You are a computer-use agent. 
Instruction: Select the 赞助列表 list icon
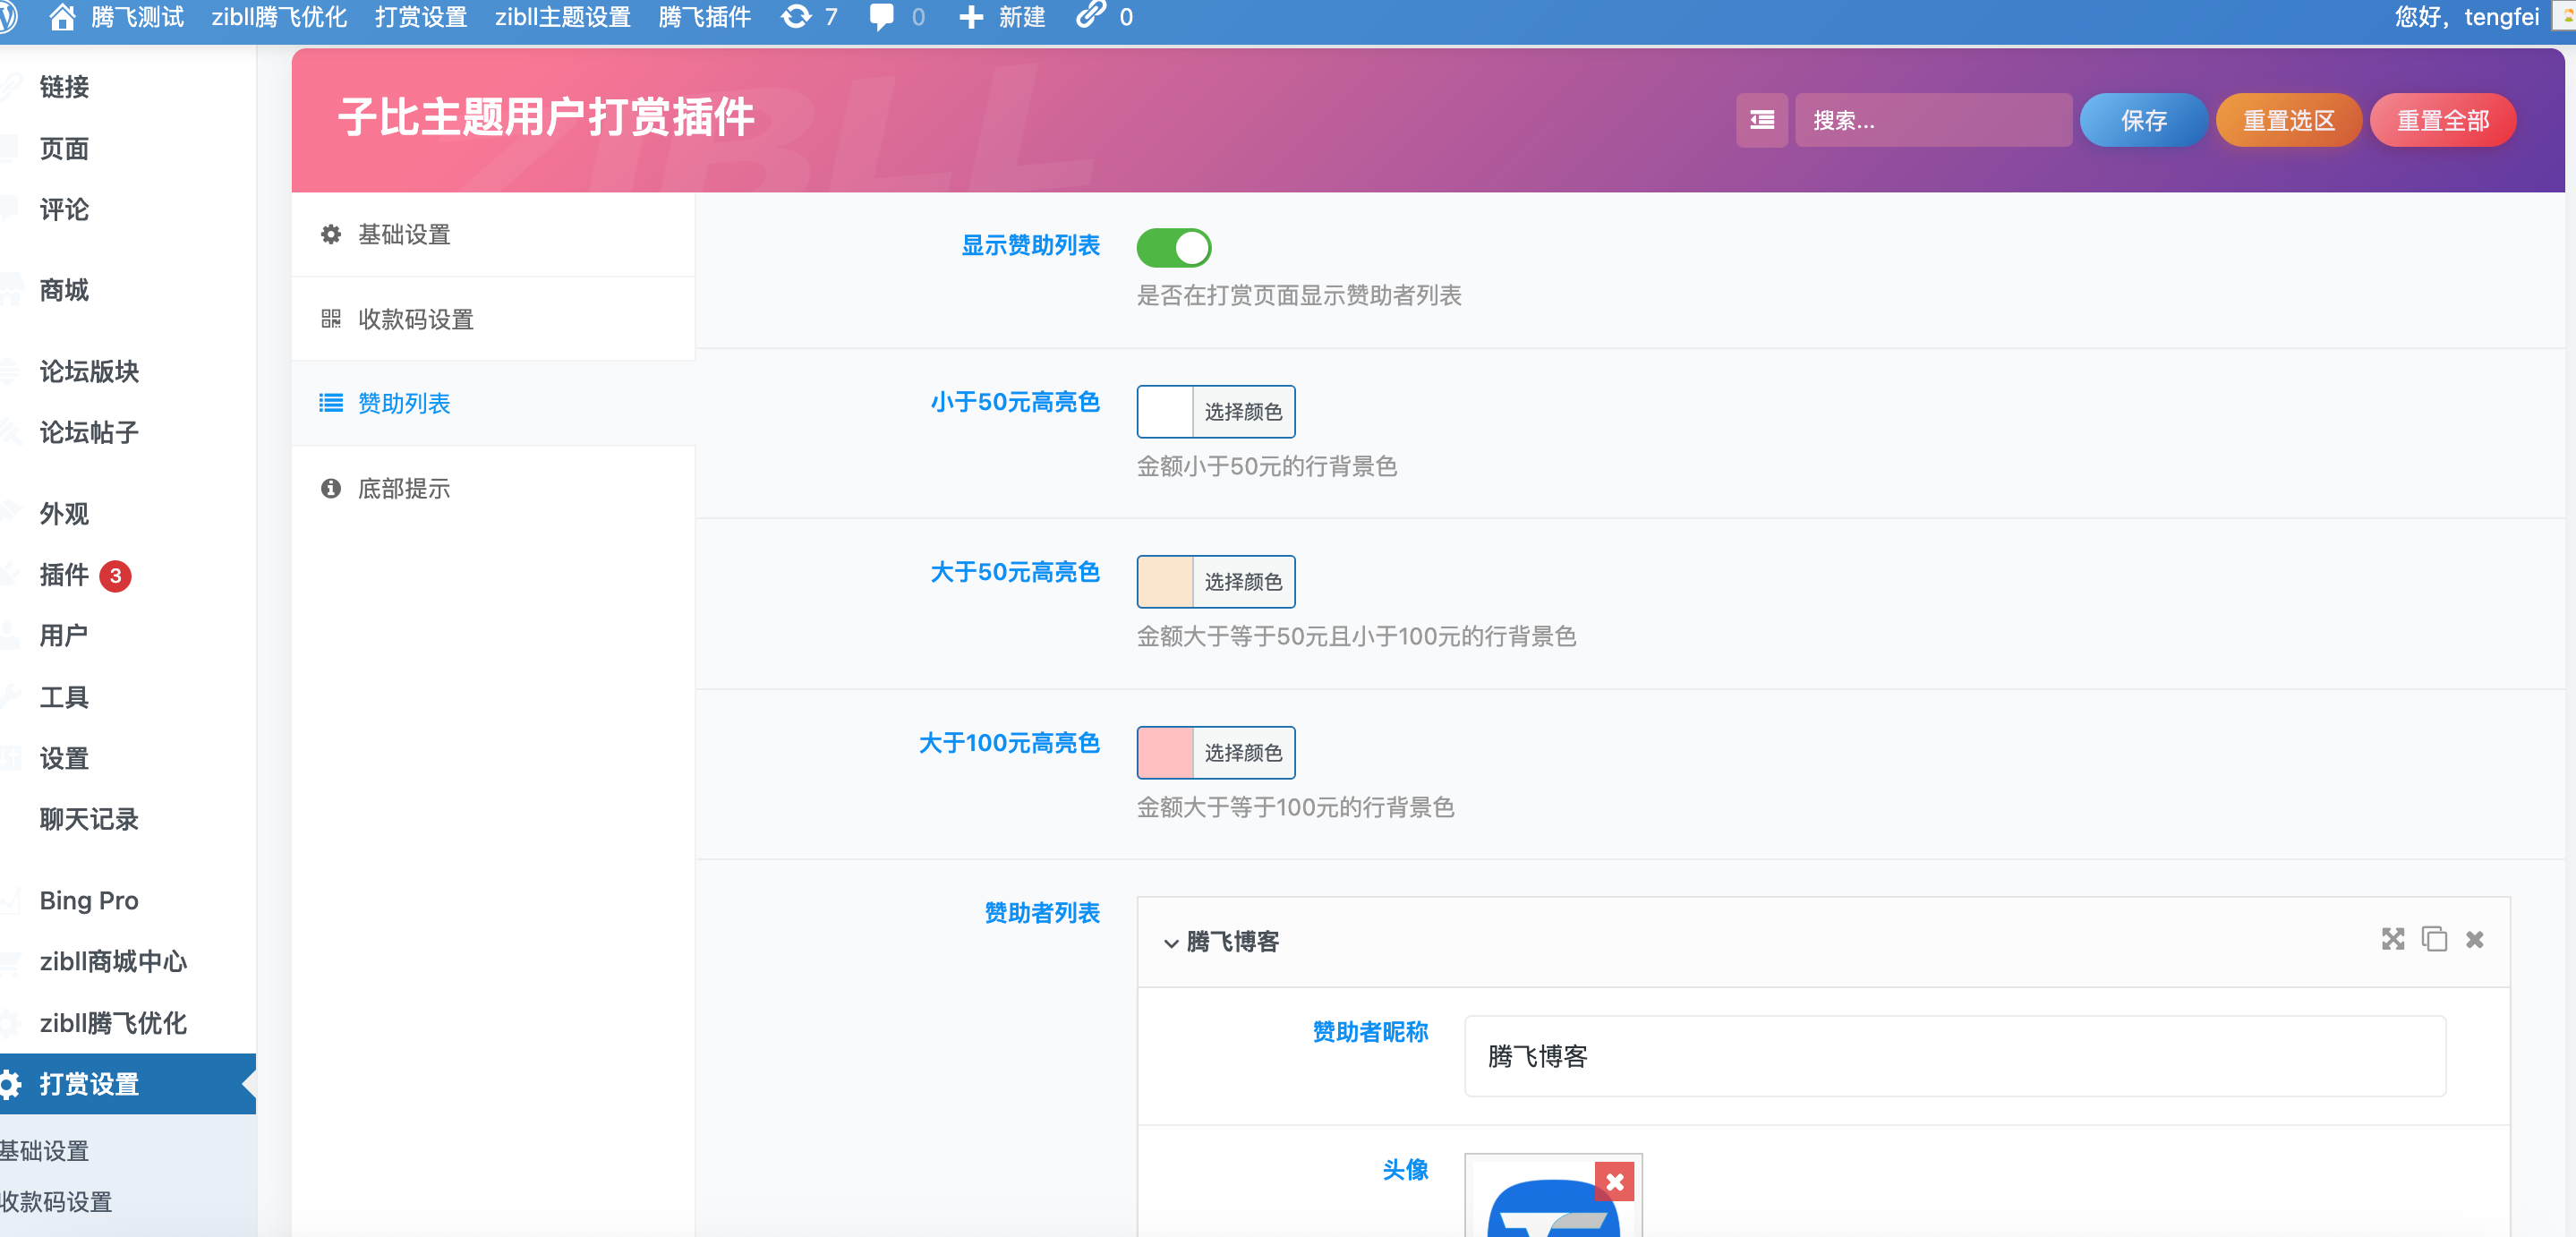[331, 403]
